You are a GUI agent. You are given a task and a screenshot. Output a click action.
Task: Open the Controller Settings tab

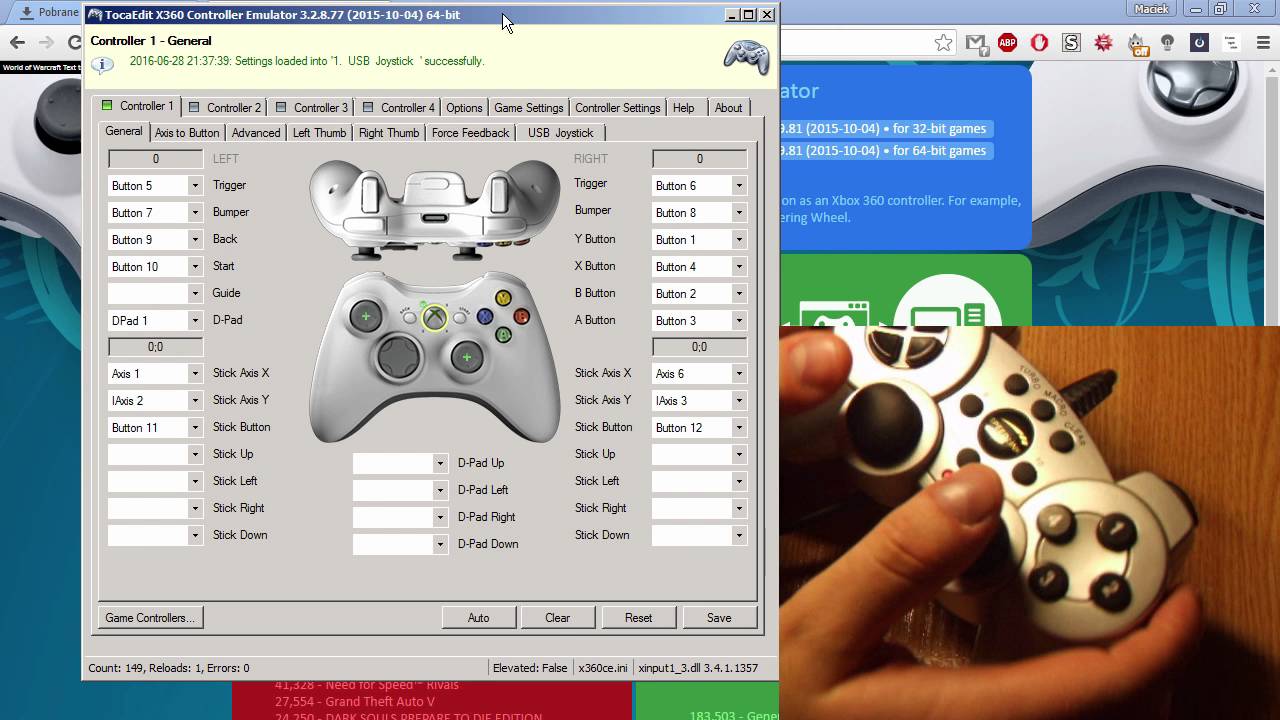click(618, 107)
